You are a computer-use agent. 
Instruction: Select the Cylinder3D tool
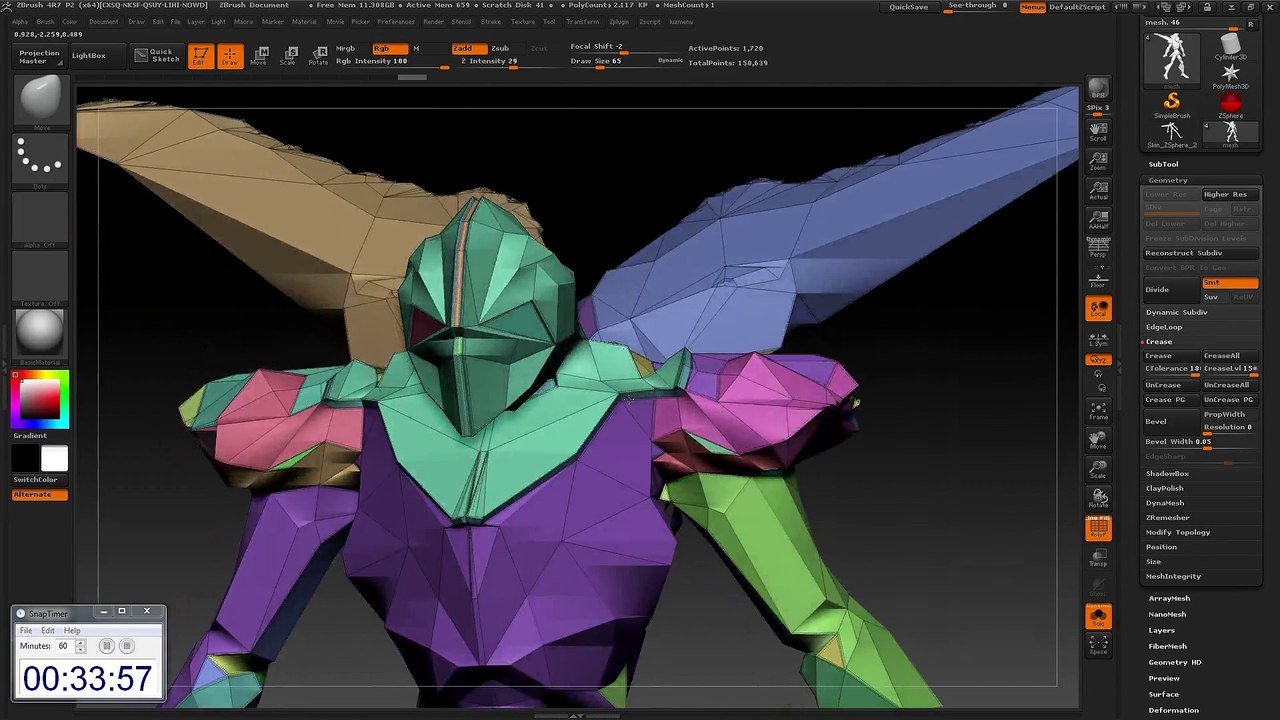click(x=1230, y=46)
